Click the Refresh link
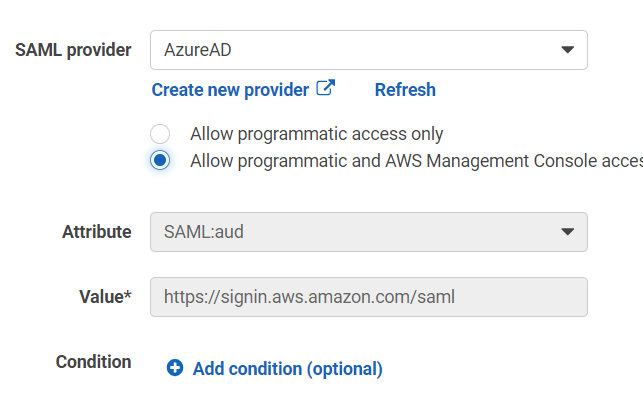 click(405, 90)
